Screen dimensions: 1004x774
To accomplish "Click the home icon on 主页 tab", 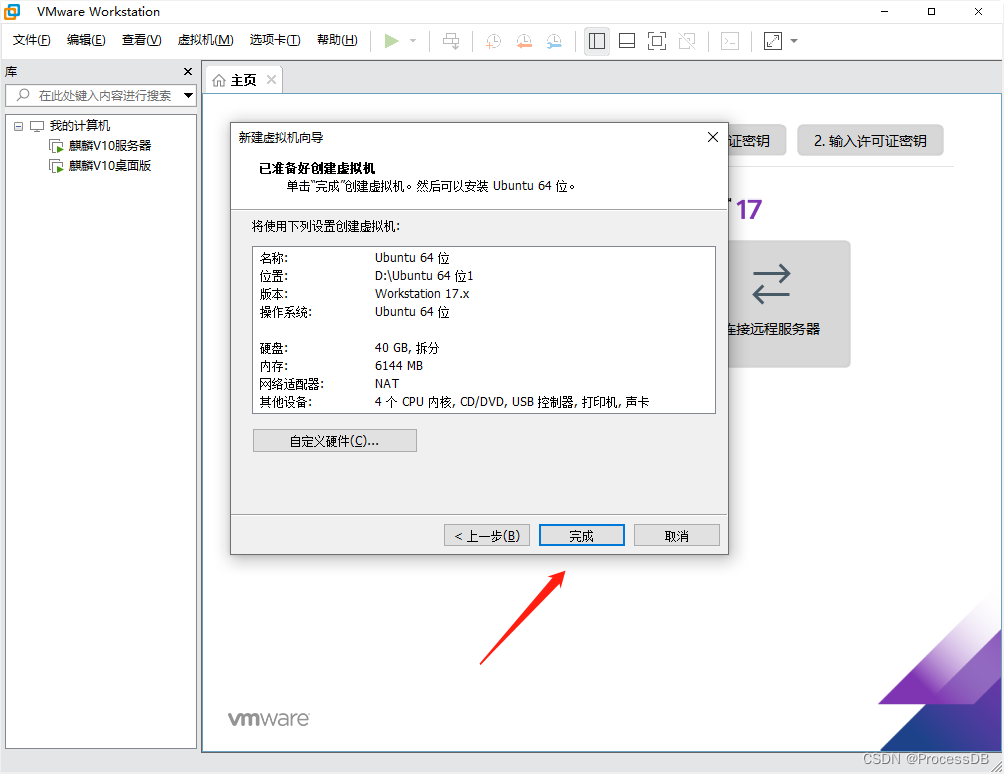I will (219, 80).
